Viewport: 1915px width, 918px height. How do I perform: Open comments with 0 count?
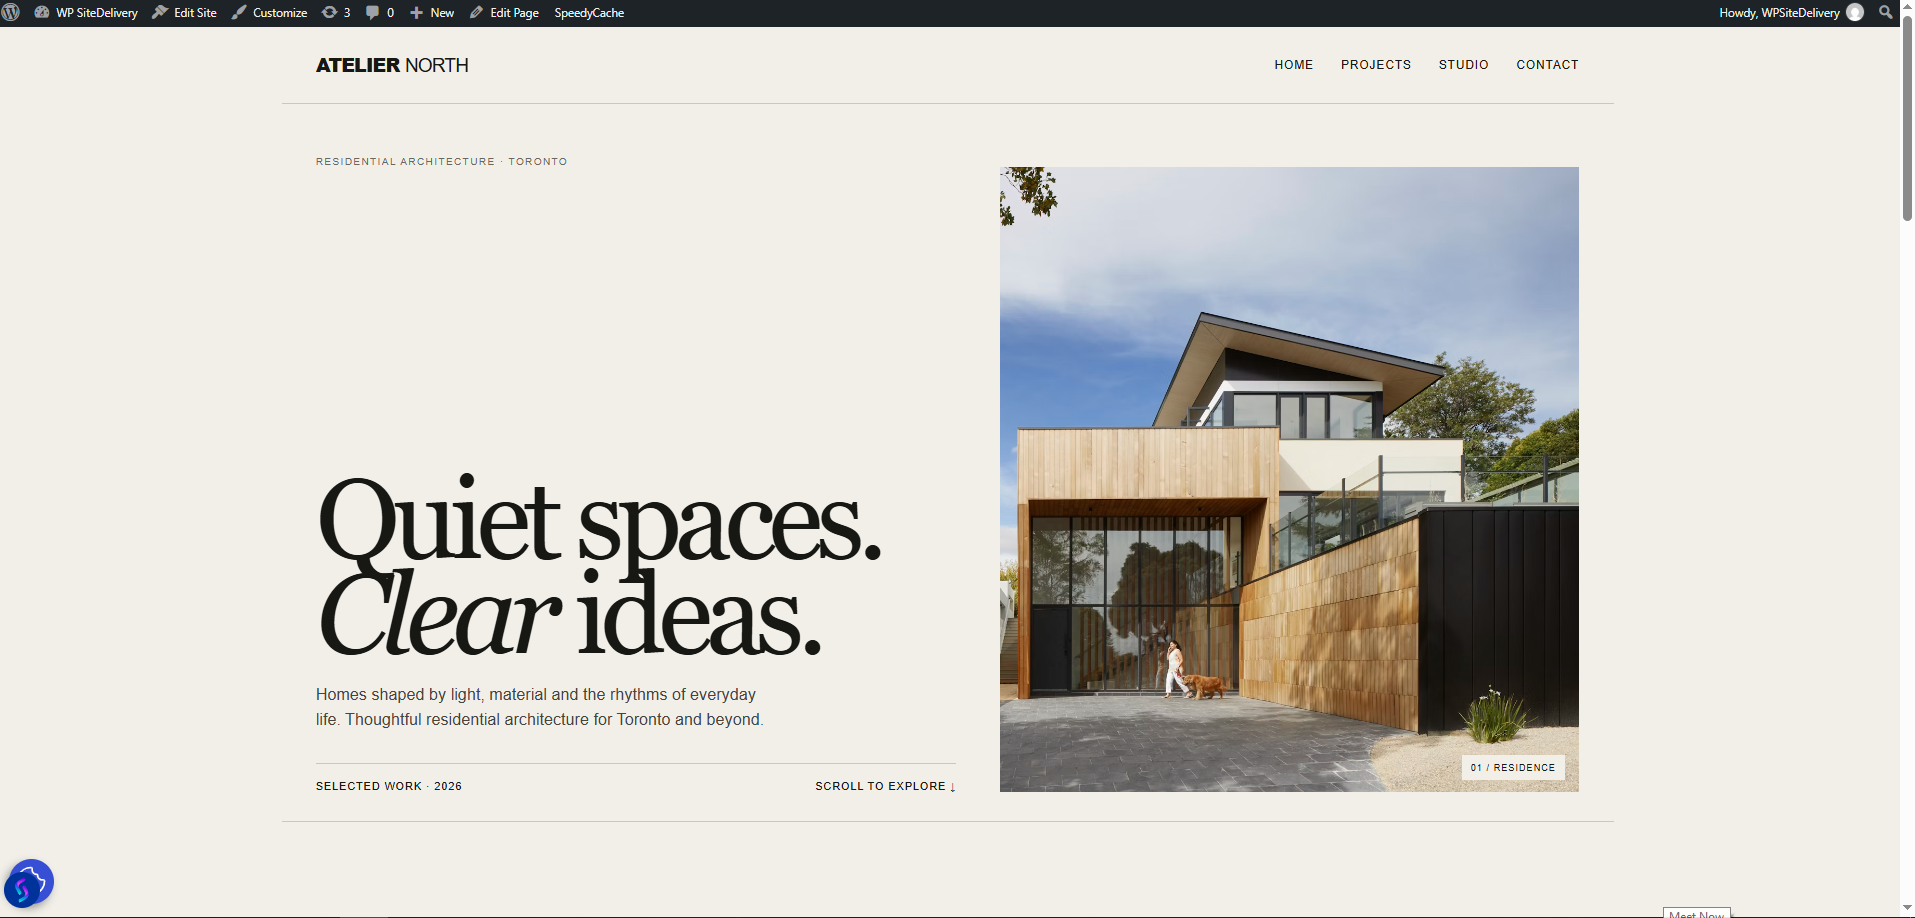pyautogui.click(x=380, y=13)
